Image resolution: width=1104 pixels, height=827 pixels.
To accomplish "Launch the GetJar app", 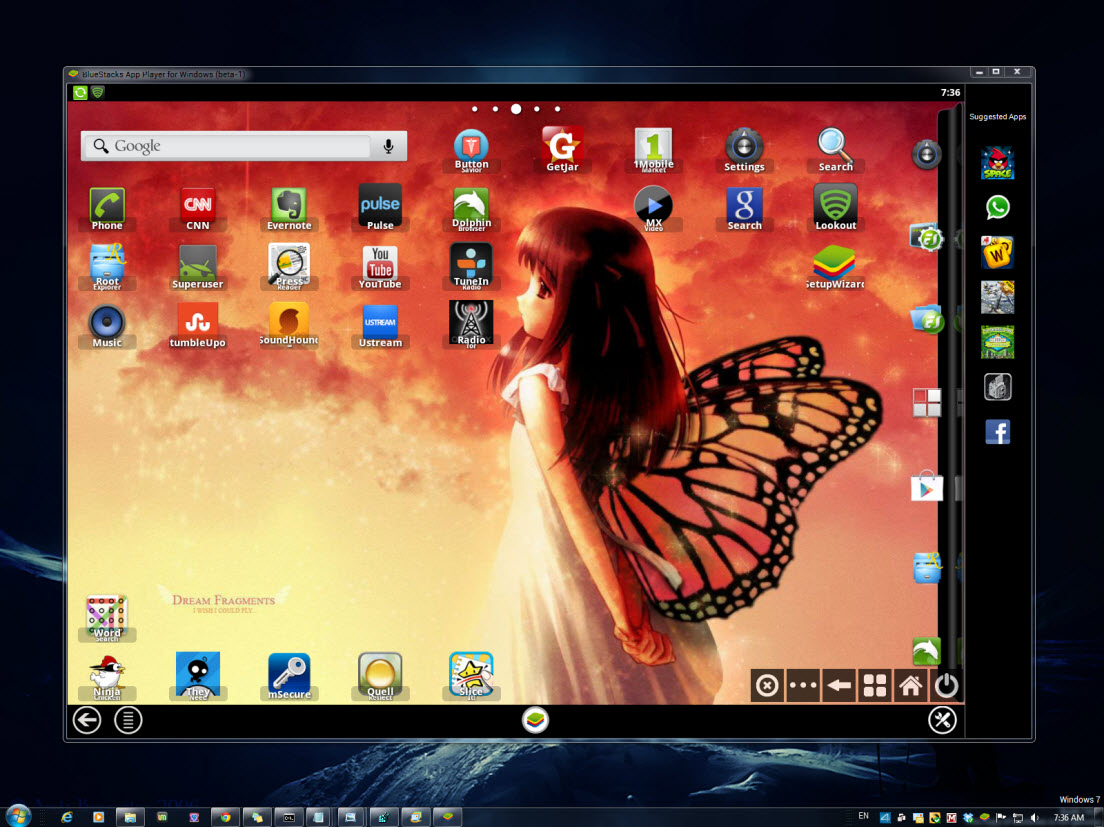I will (x=562, y=149).
